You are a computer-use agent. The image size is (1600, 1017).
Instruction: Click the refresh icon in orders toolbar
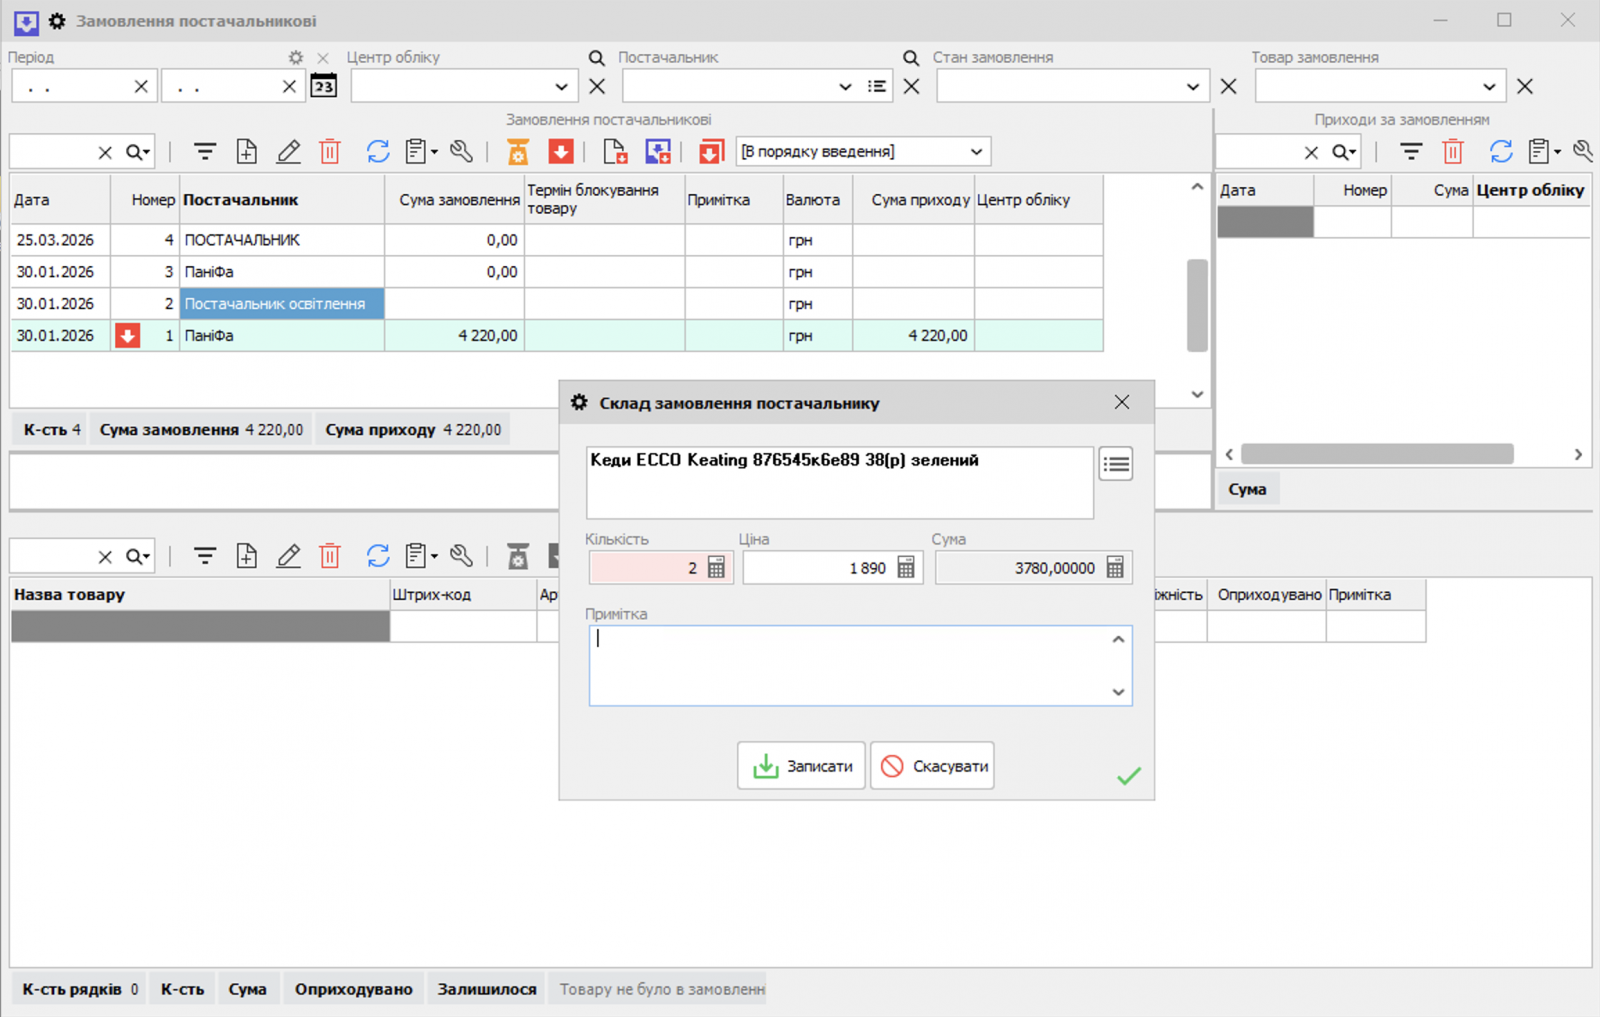(x=377, y=151)
